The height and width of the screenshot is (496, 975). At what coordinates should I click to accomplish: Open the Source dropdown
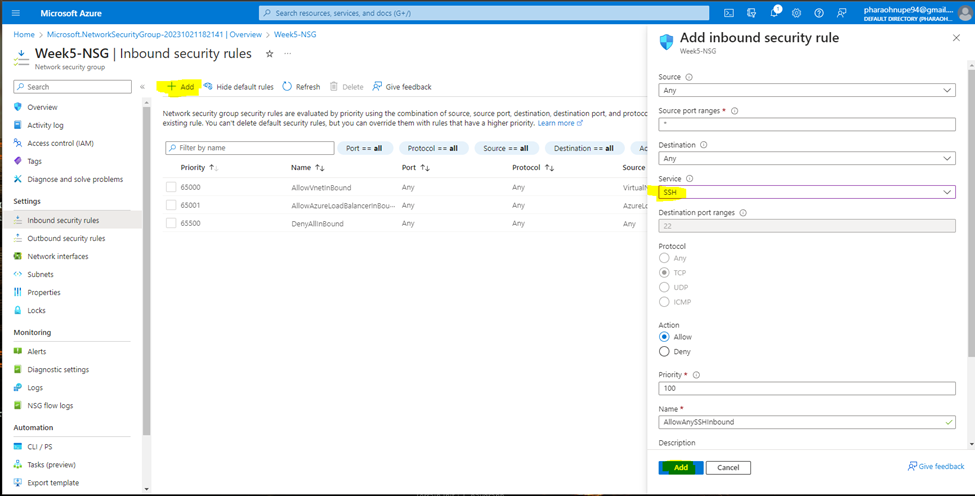pyautogui.click(x=806, y=90)
